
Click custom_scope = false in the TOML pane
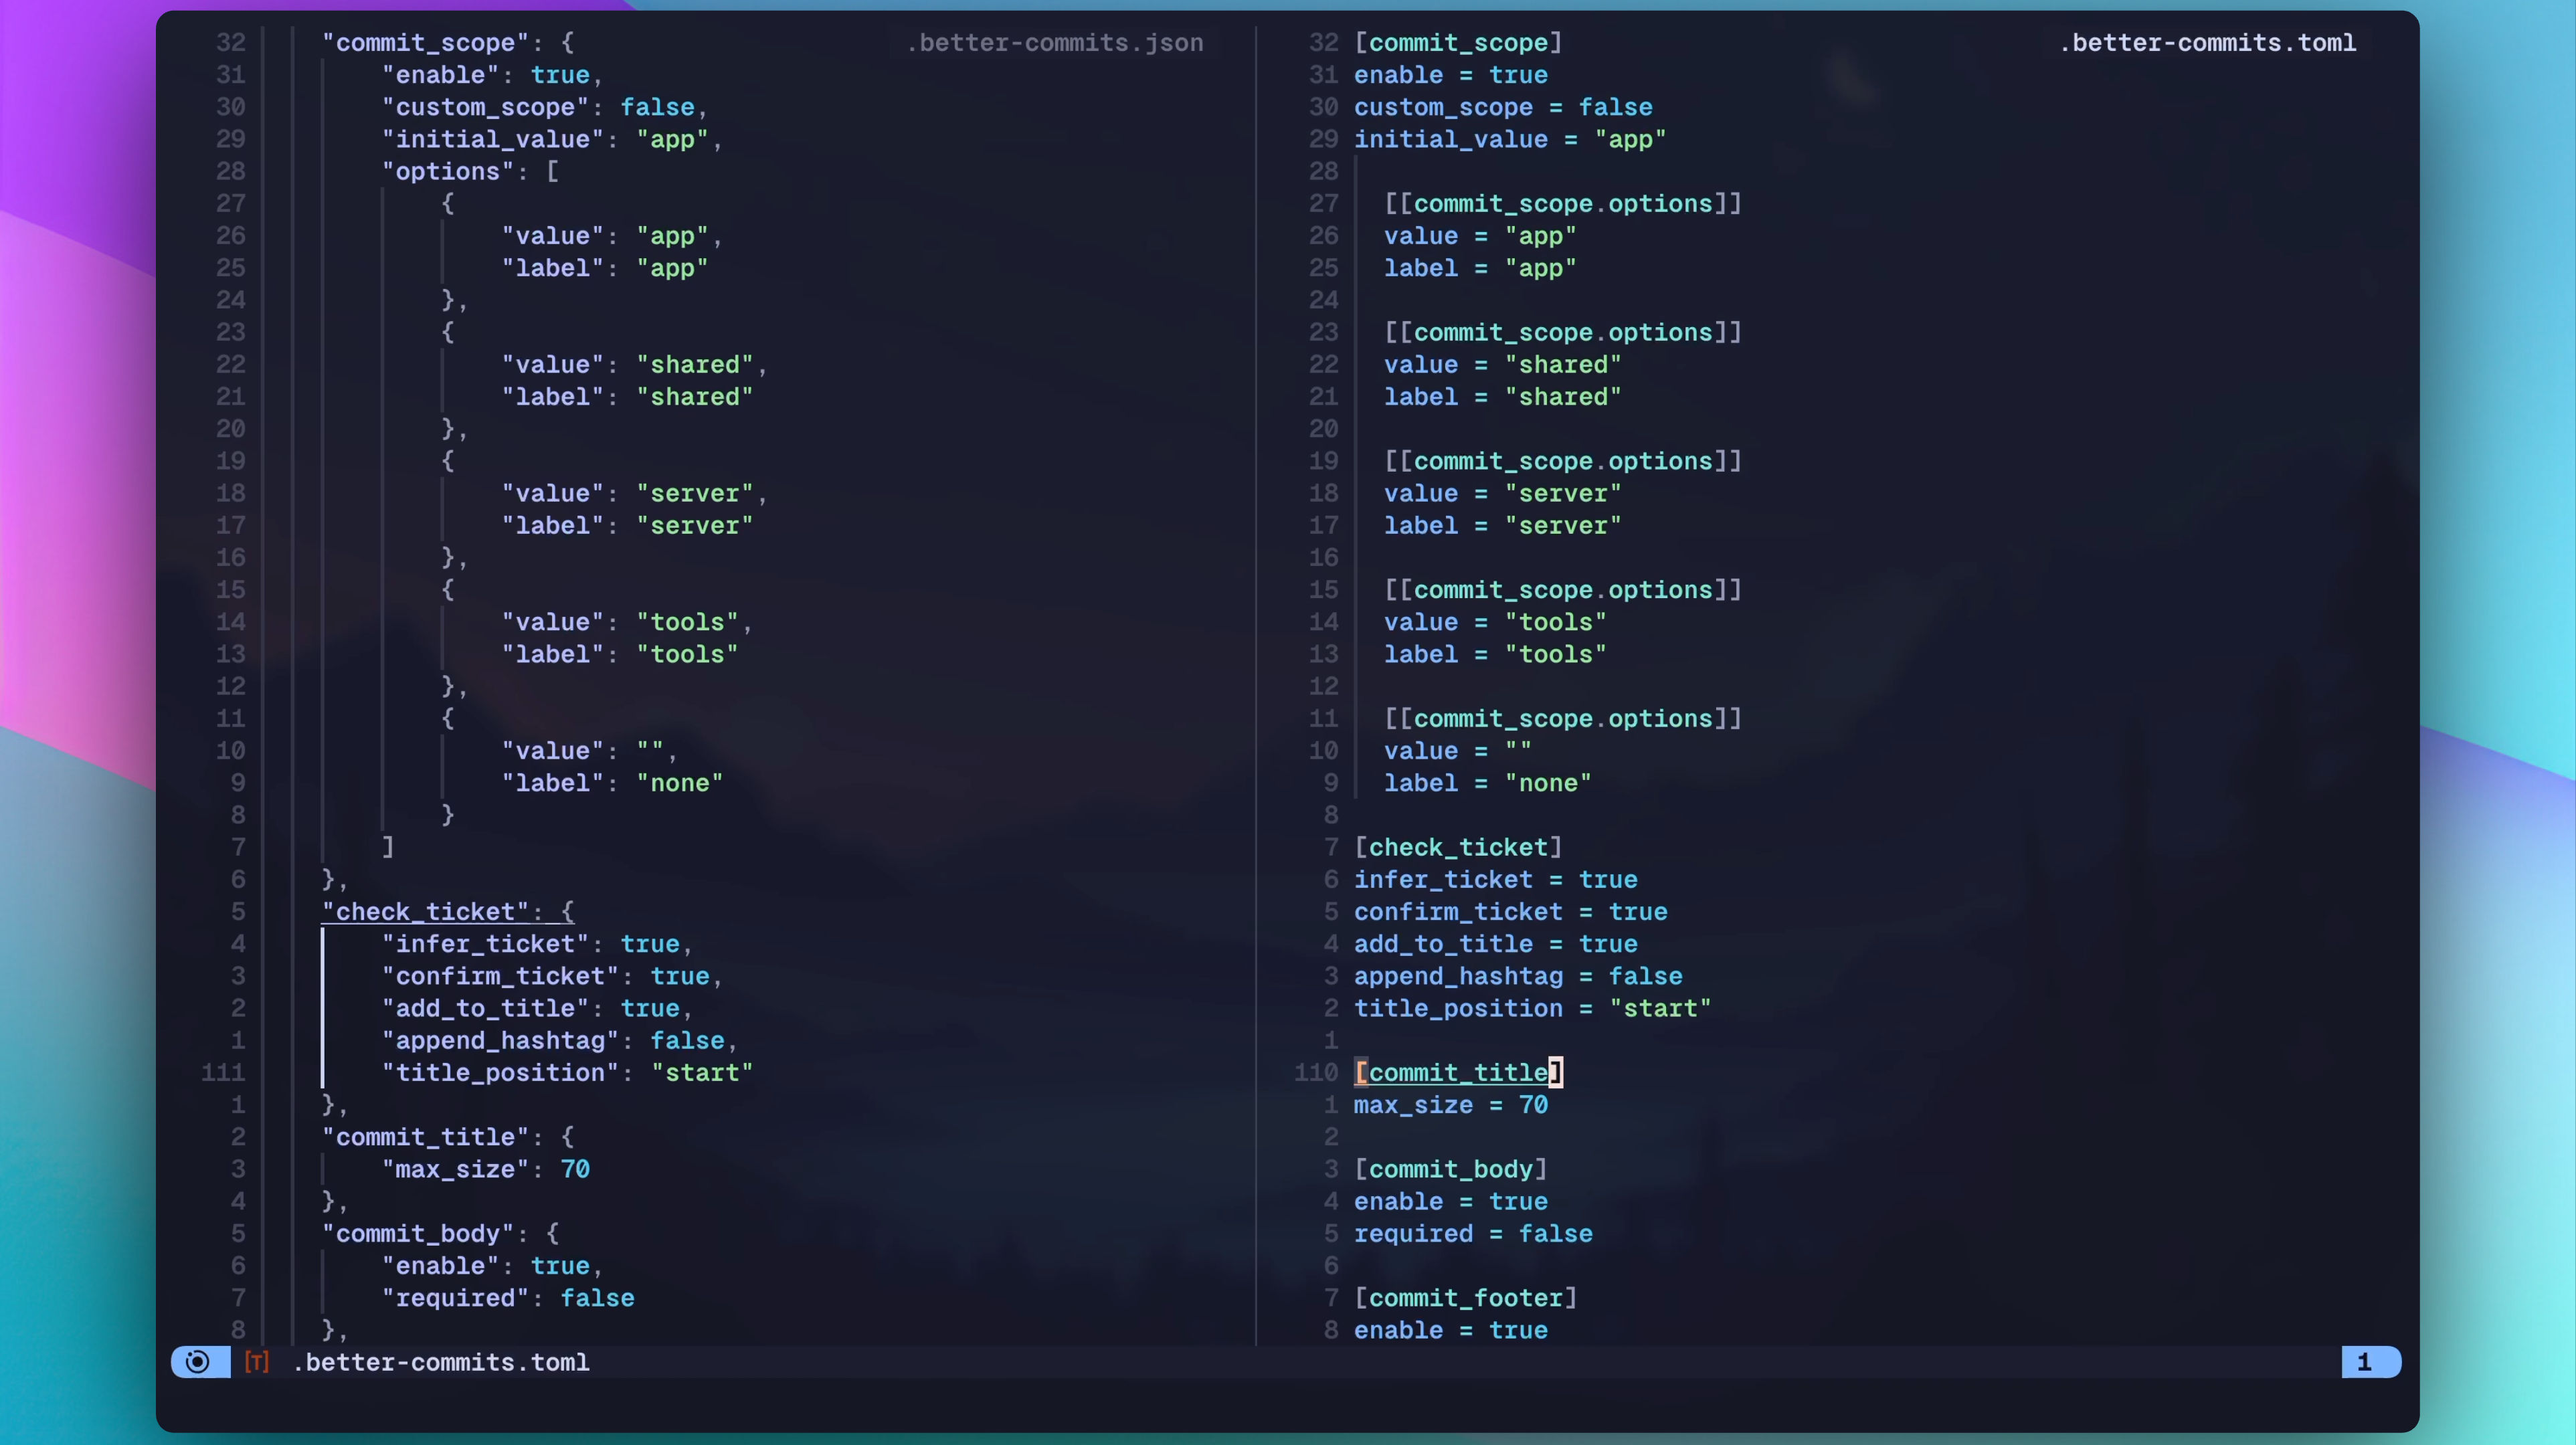[1503, 107]
